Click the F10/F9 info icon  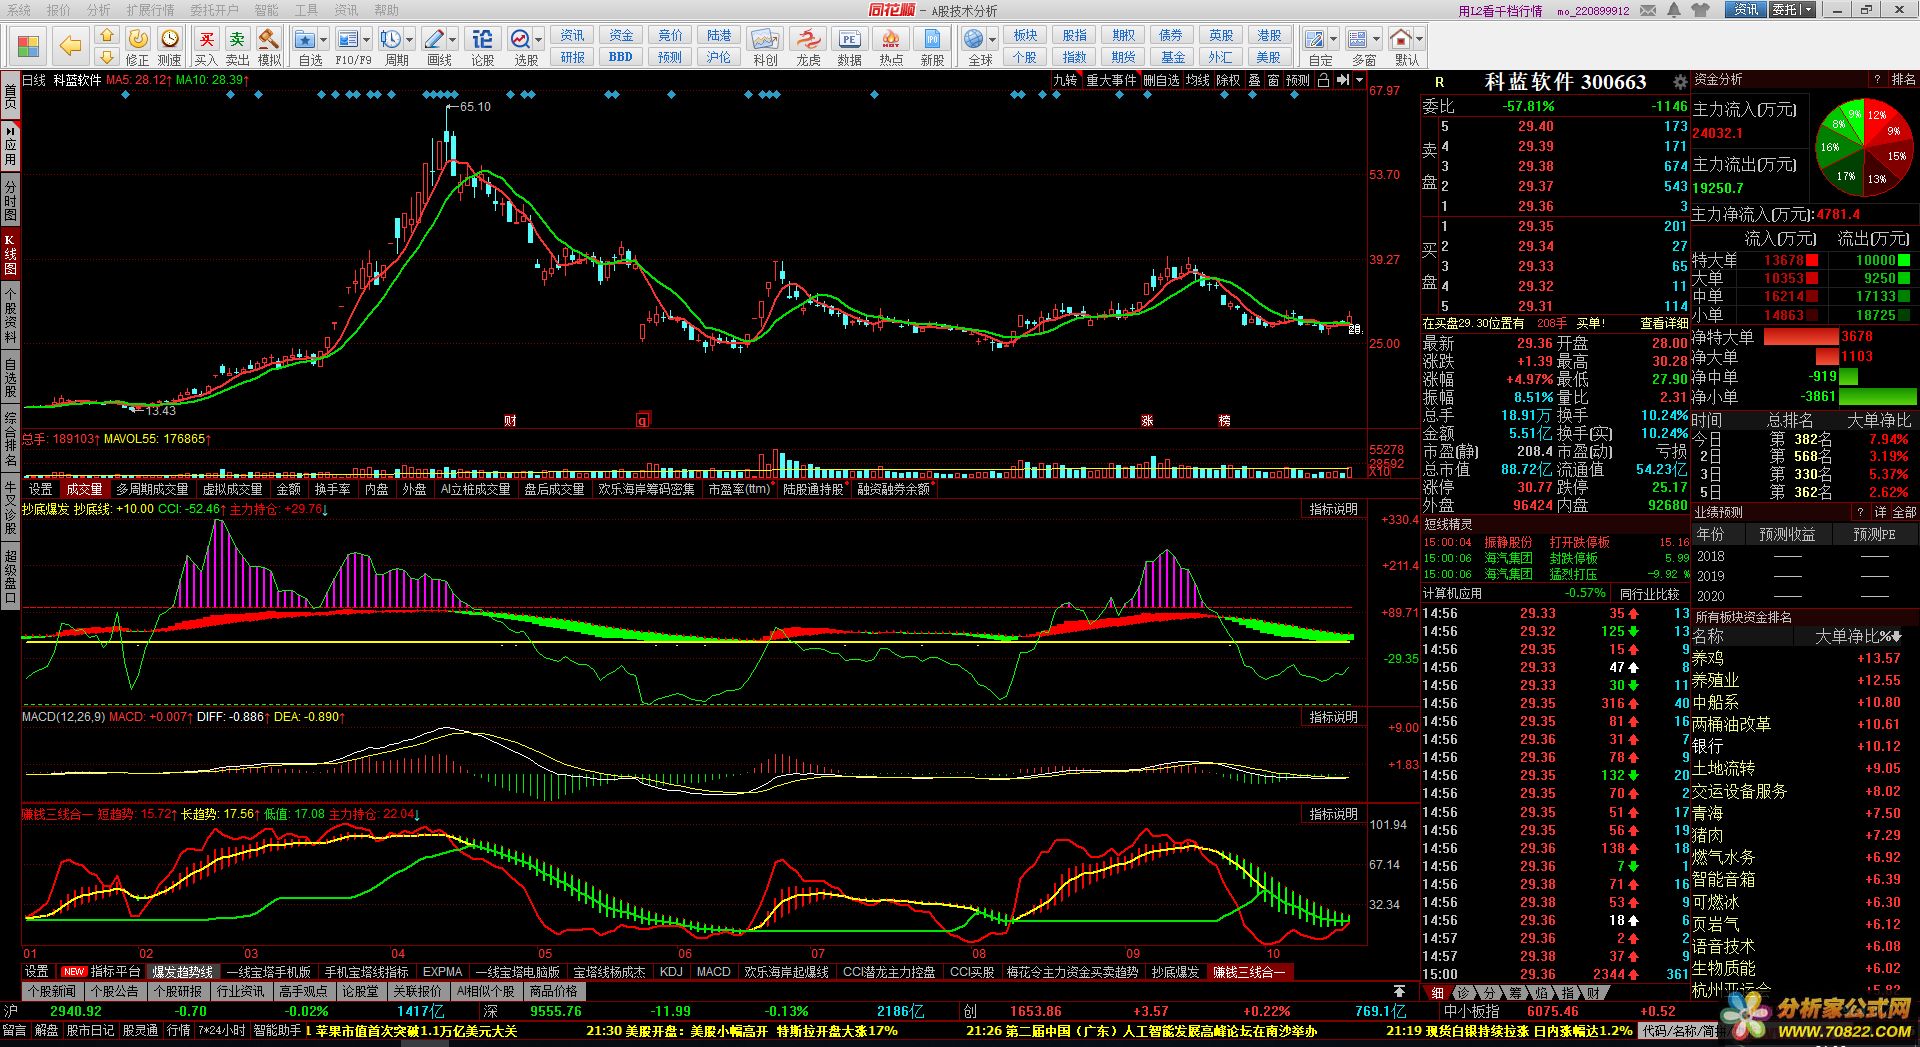click(347, 39)
